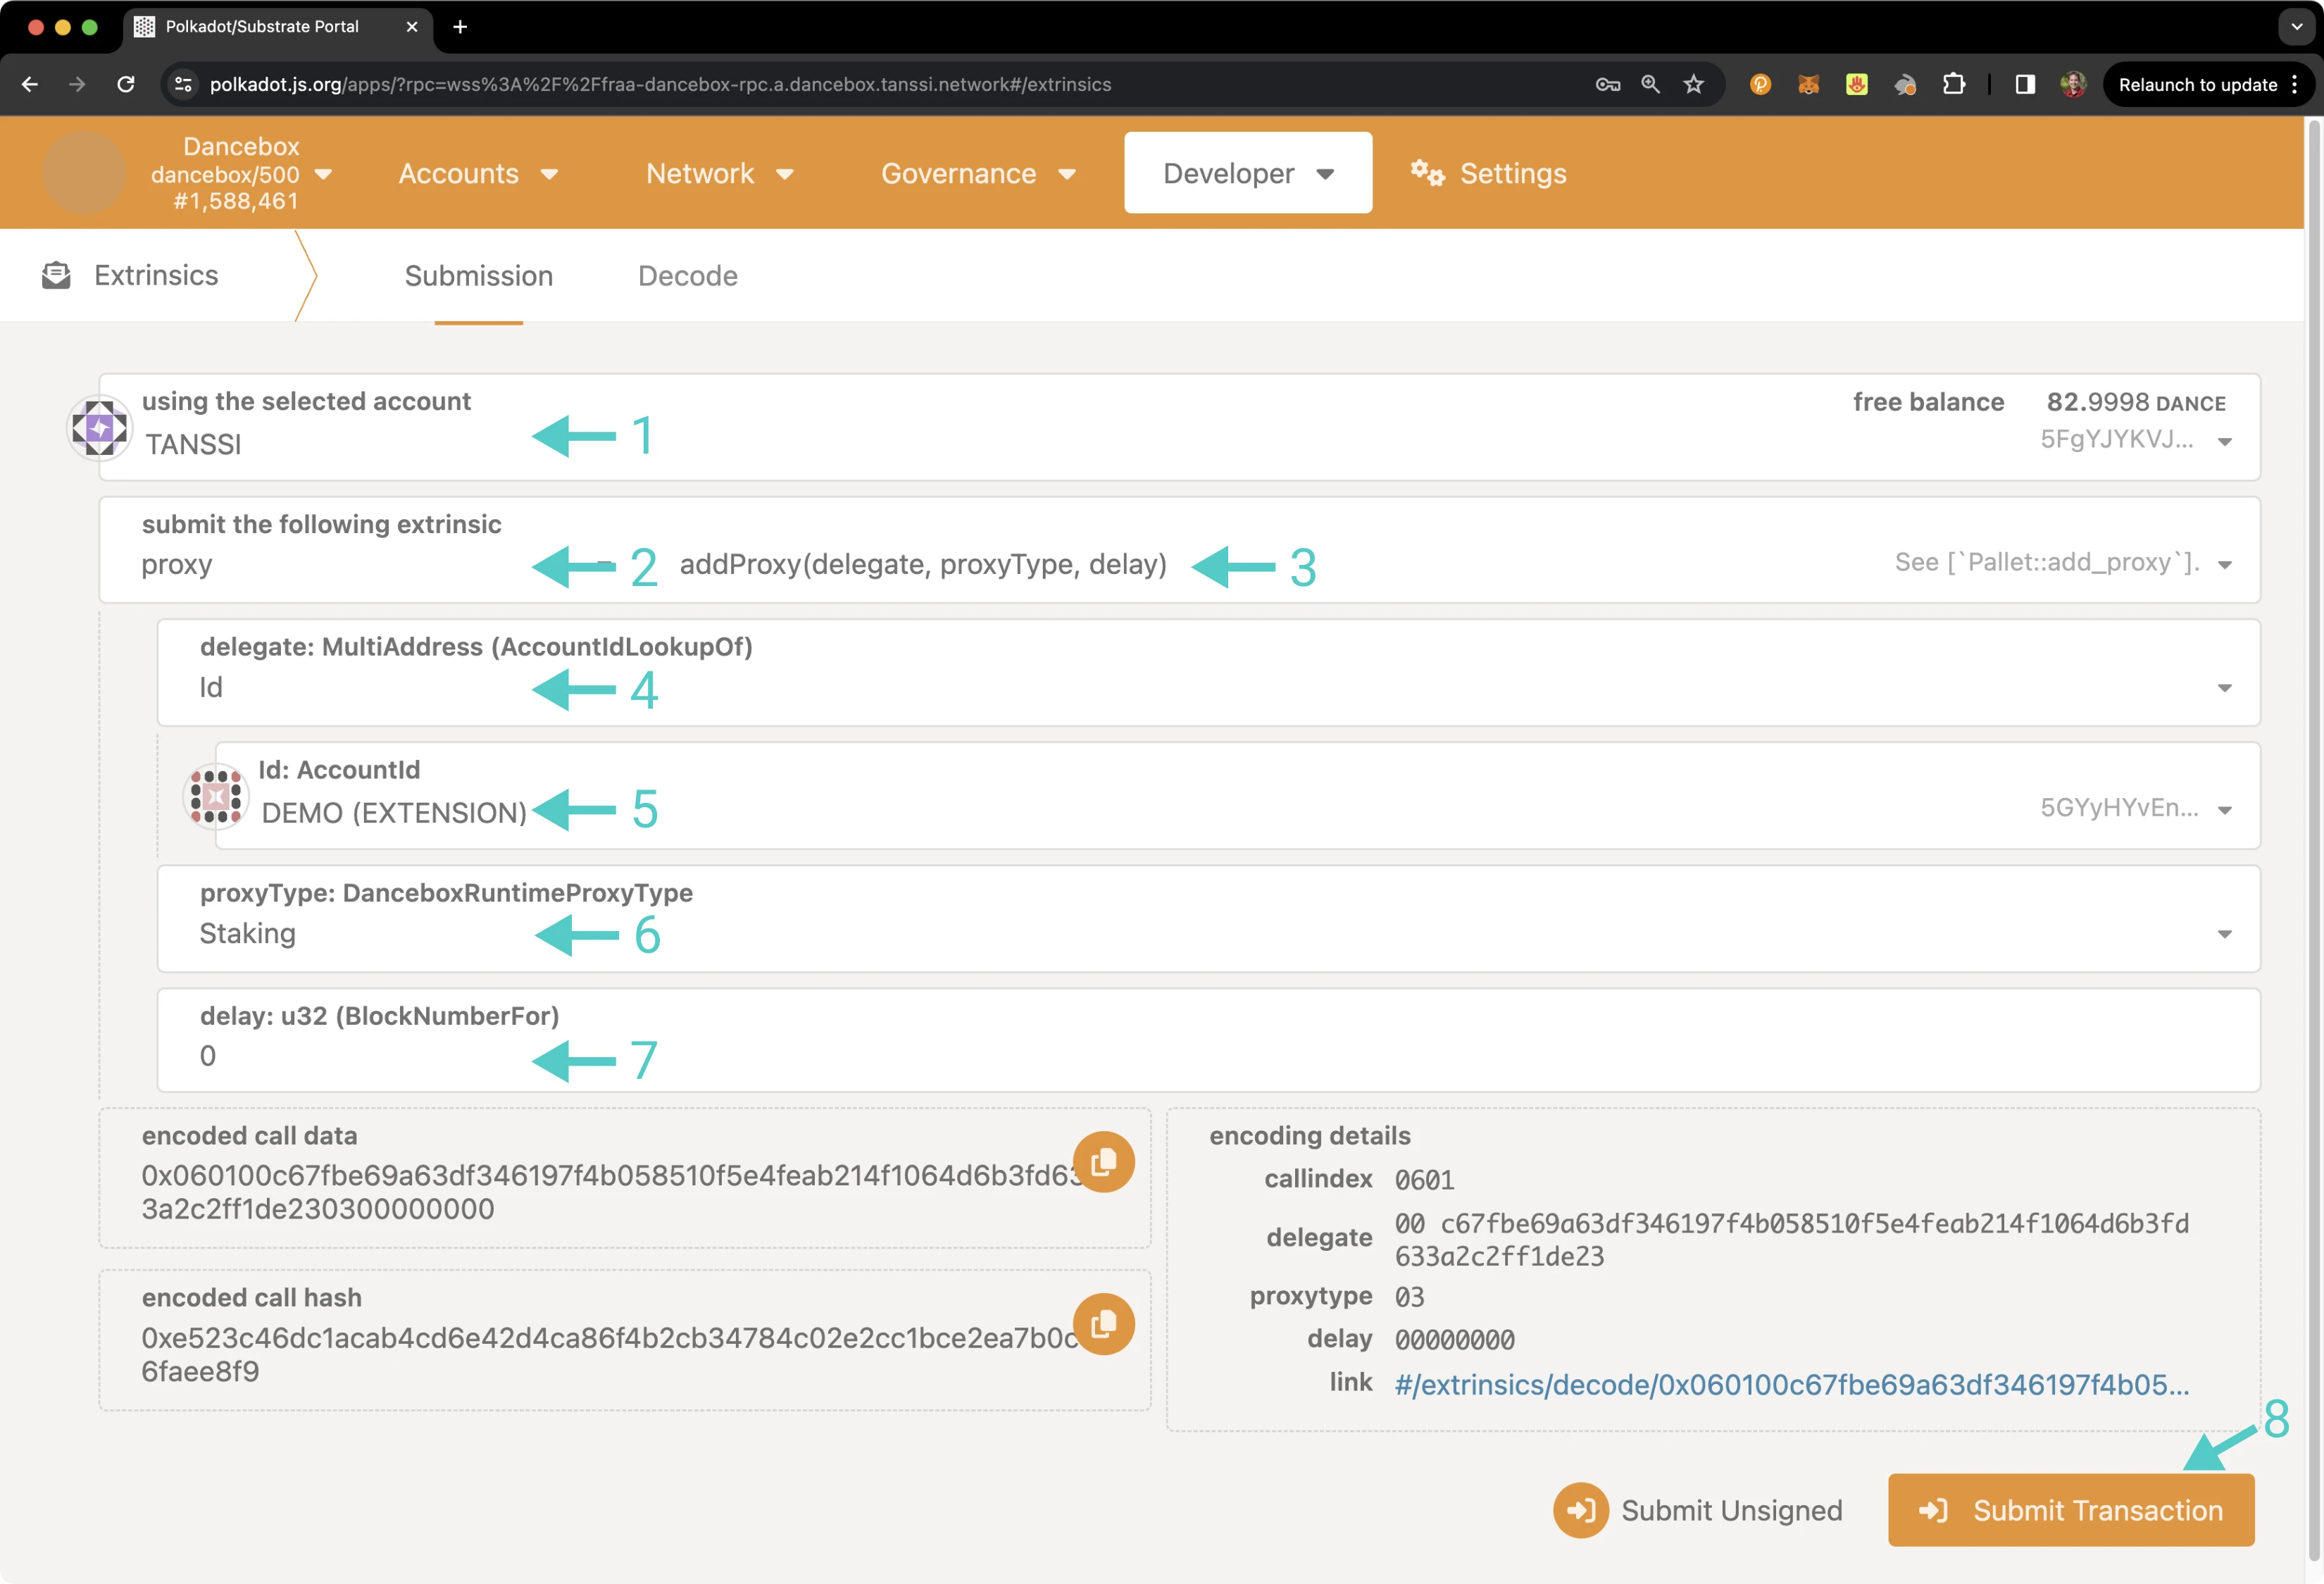Click the callindex value 0601
Viewport: 2324px width, 1584px height.
[x=1424, y=1180]
